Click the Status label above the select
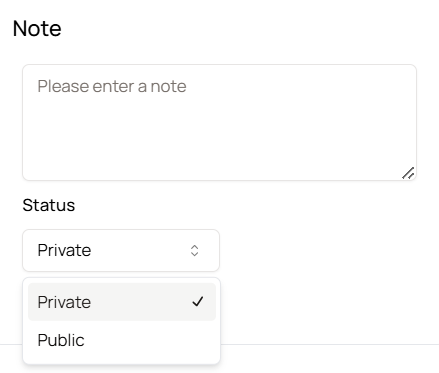This screenshot has width=439, height=373. [x=49, y=205]
